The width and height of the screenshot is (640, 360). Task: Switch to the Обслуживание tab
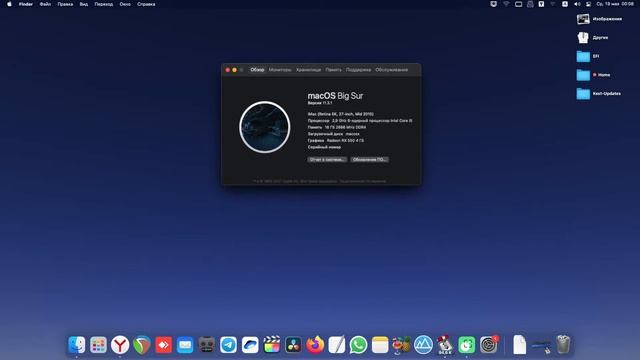pos(391,70)
